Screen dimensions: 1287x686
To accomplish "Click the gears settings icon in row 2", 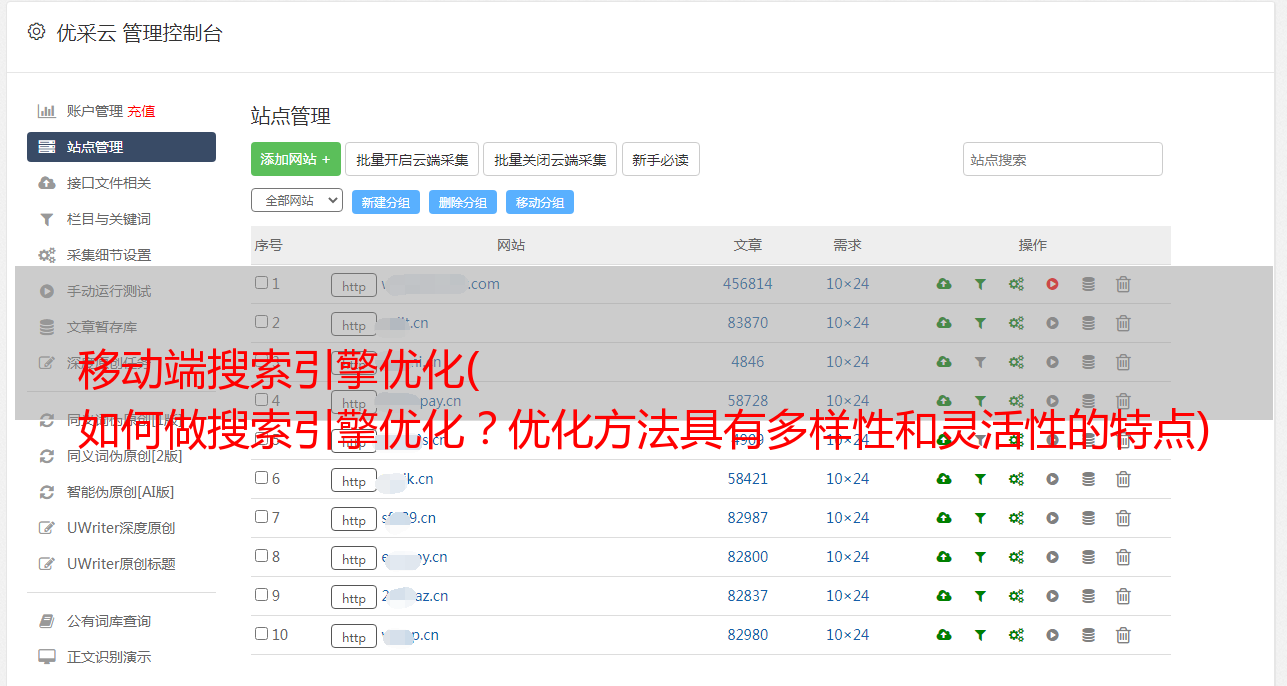I will (1016, 323).
